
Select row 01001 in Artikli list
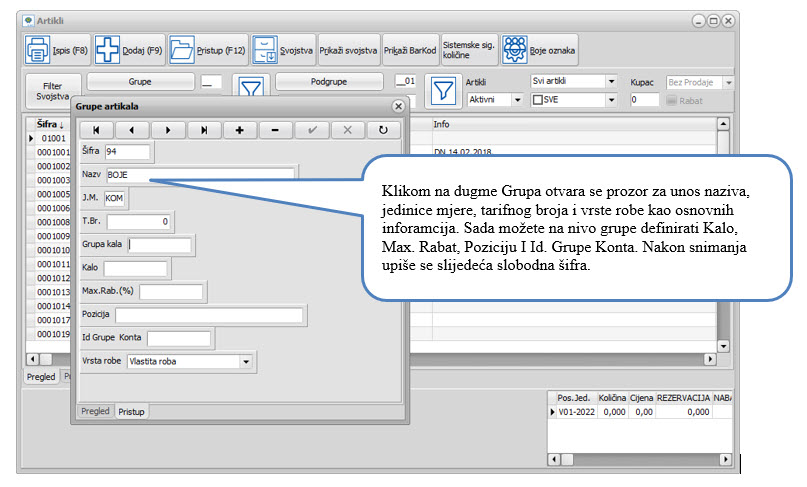coord(53,138)
